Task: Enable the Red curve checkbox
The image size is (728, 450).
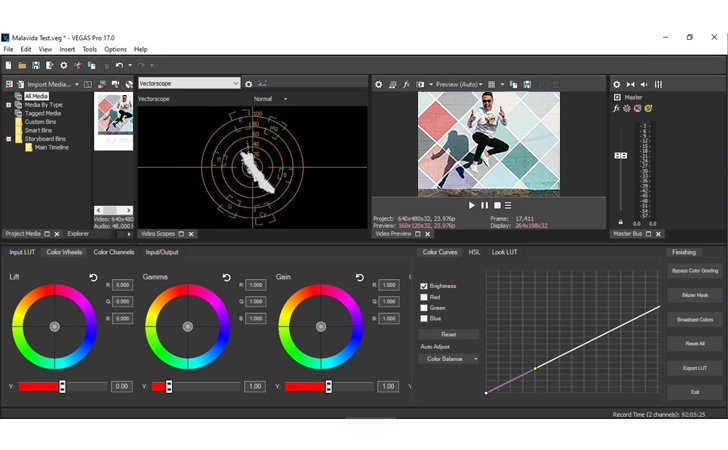Action: (x=425, y=297)
